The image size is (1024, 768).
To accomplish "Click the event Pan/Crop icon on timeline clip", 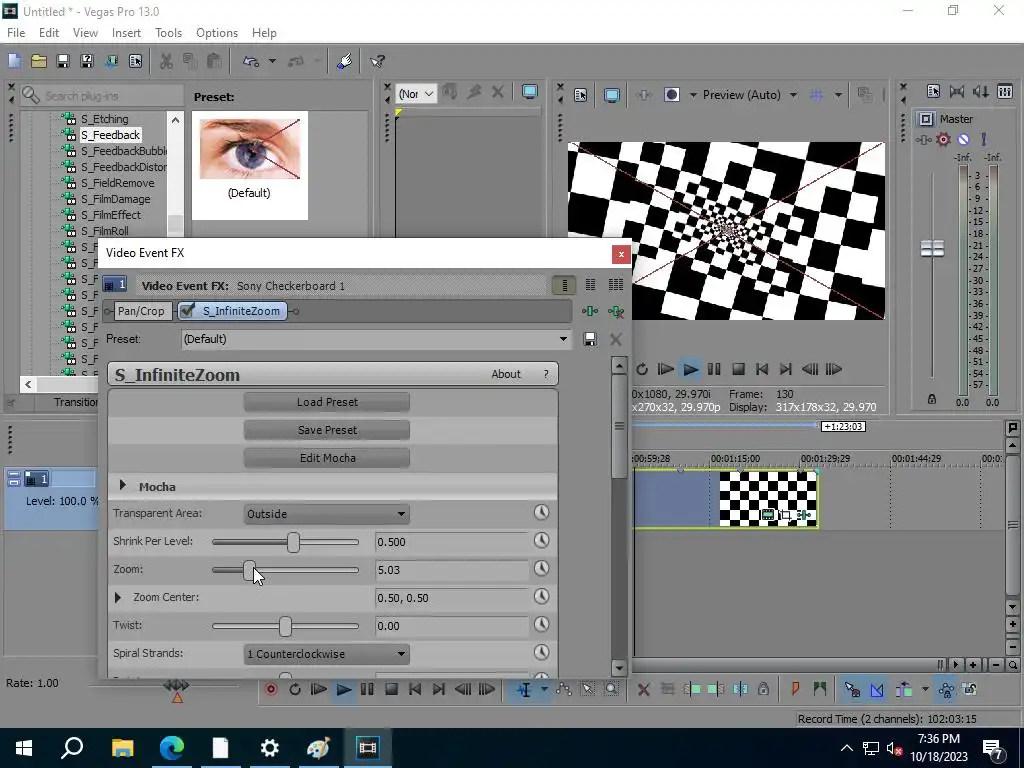I will (x=786, y=515).
